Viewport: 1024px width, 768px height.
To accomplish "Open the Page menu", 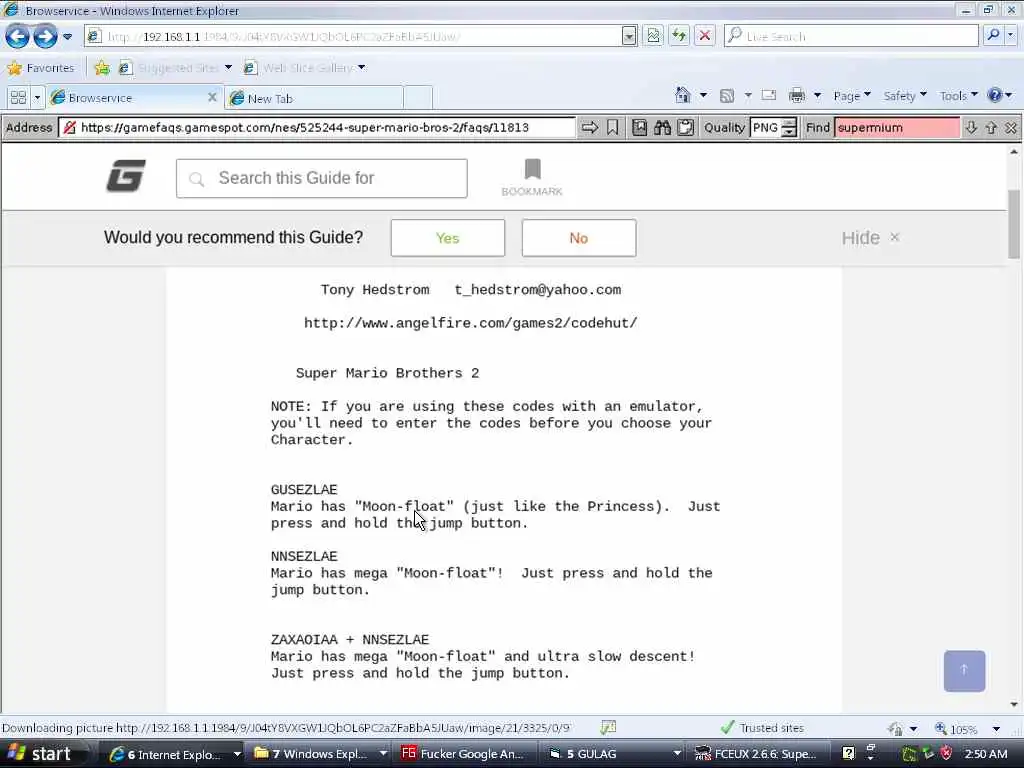I will (x=852, y=96).
